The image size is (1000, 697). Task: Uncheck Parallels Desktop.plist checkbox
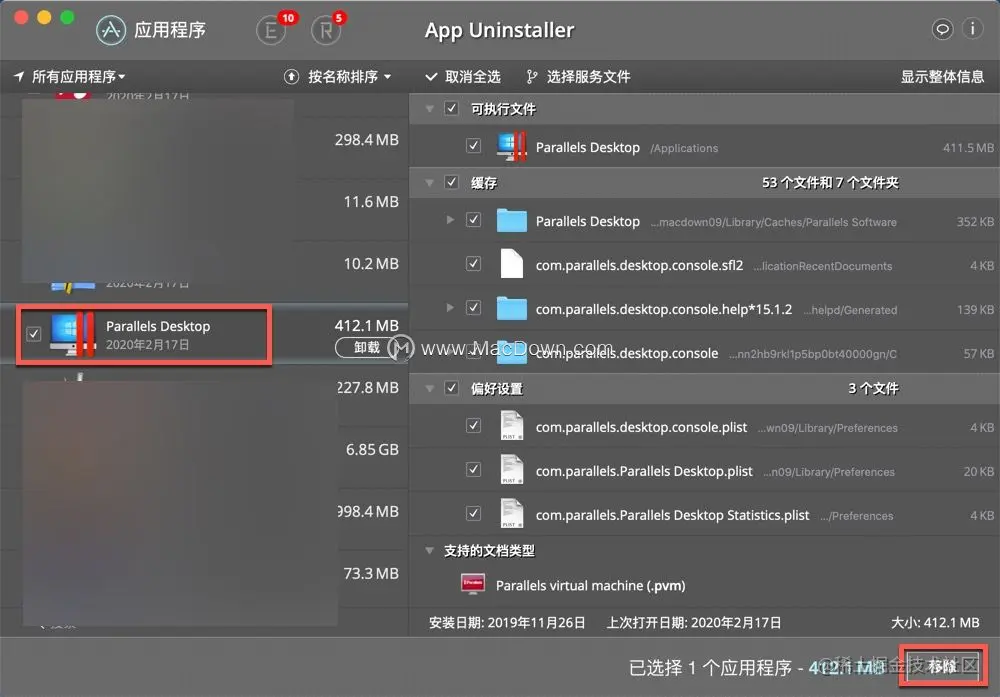[473, 469]
